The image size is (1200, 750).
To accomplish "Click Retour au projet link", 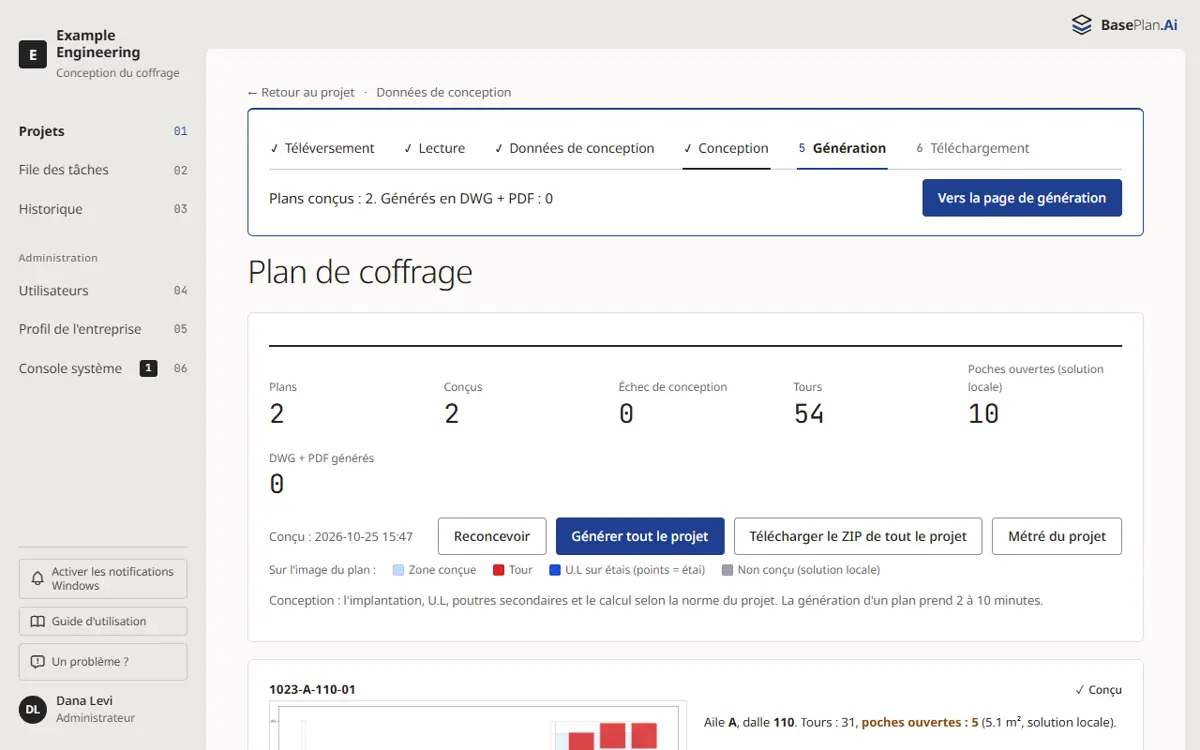I will pyautogui.click(x=301, y=92).
